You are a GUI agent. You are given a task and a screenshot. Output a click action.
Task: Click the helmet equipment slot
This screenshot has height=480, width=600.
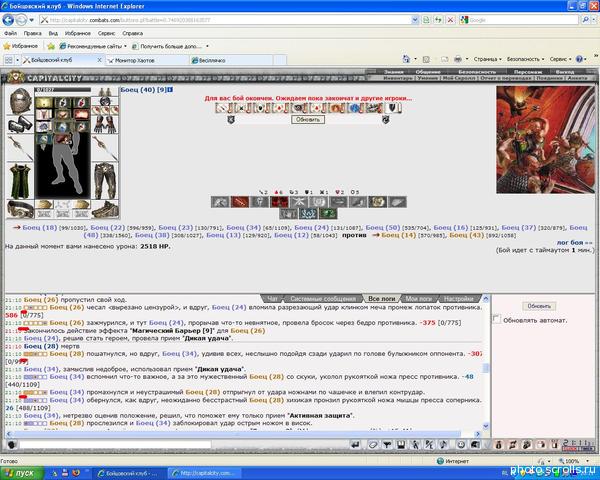pos(20,101)
